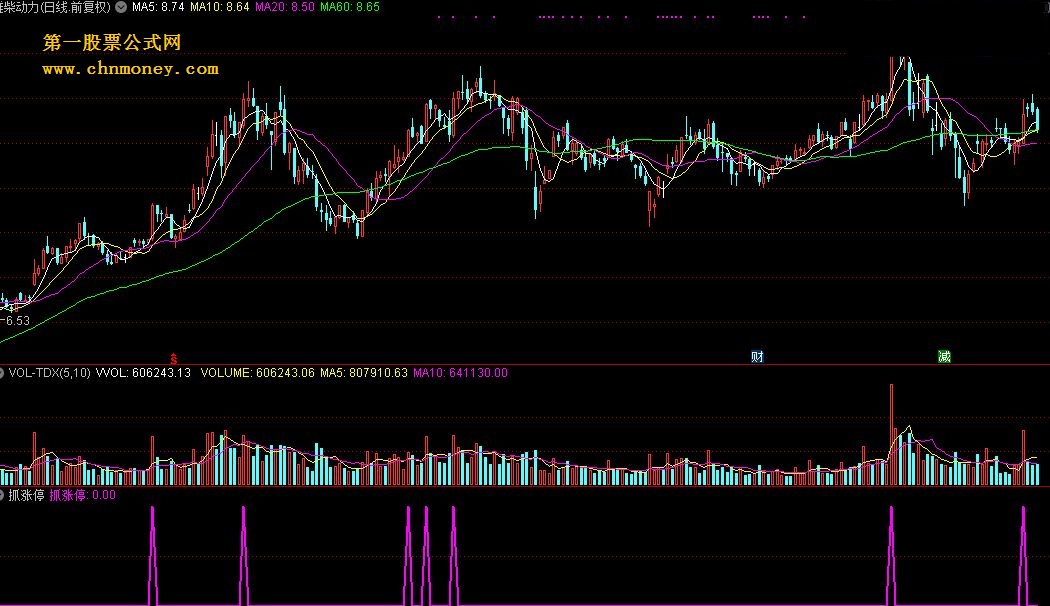Click the VVOL: 606243.13 value
The width and height of the screenshot is (1050, 606).
[x=143, y=372]
